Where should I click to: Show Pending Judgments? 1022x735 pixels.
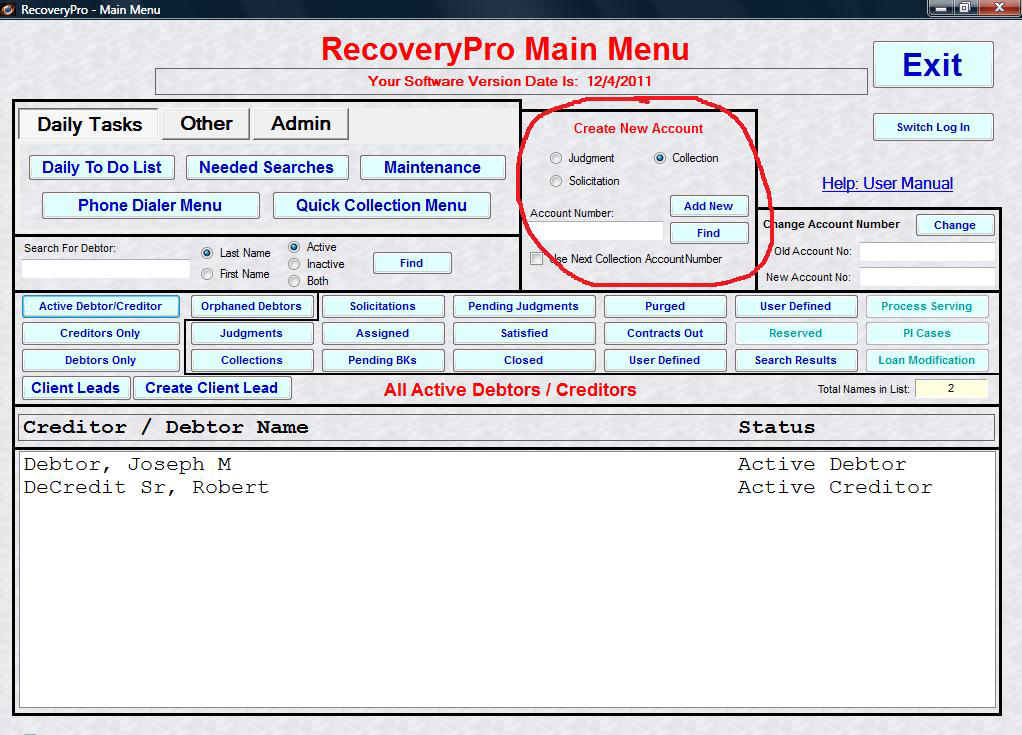pyautogui.click(x=523, y=306)
